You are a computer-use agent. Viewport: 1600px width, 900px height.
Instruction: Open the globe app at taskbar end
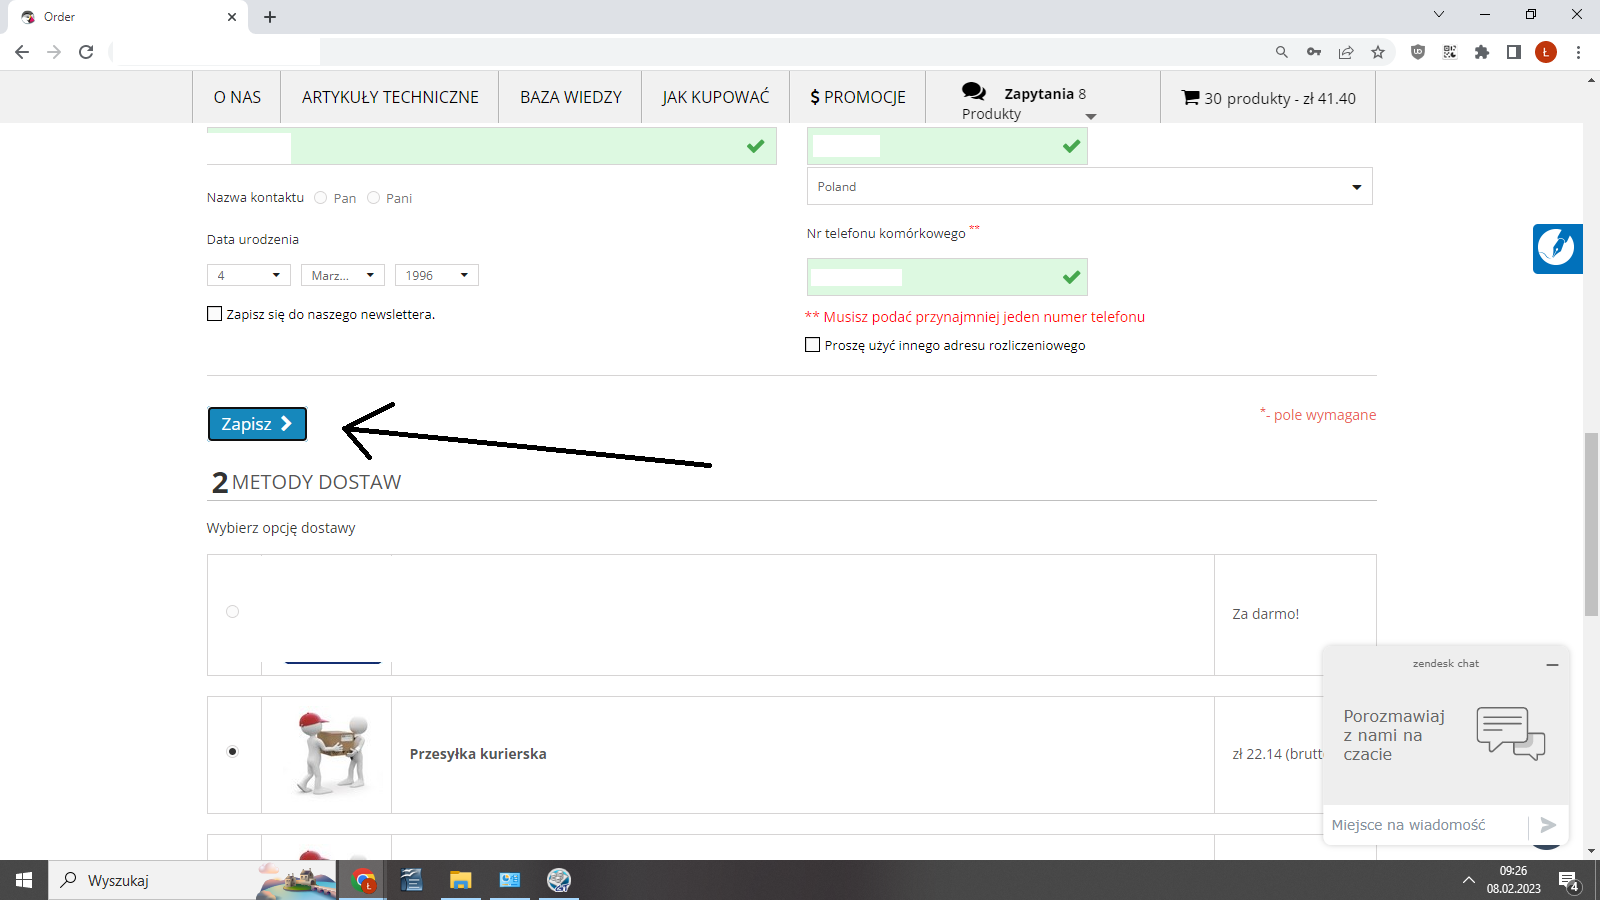[x=558, y=880]
